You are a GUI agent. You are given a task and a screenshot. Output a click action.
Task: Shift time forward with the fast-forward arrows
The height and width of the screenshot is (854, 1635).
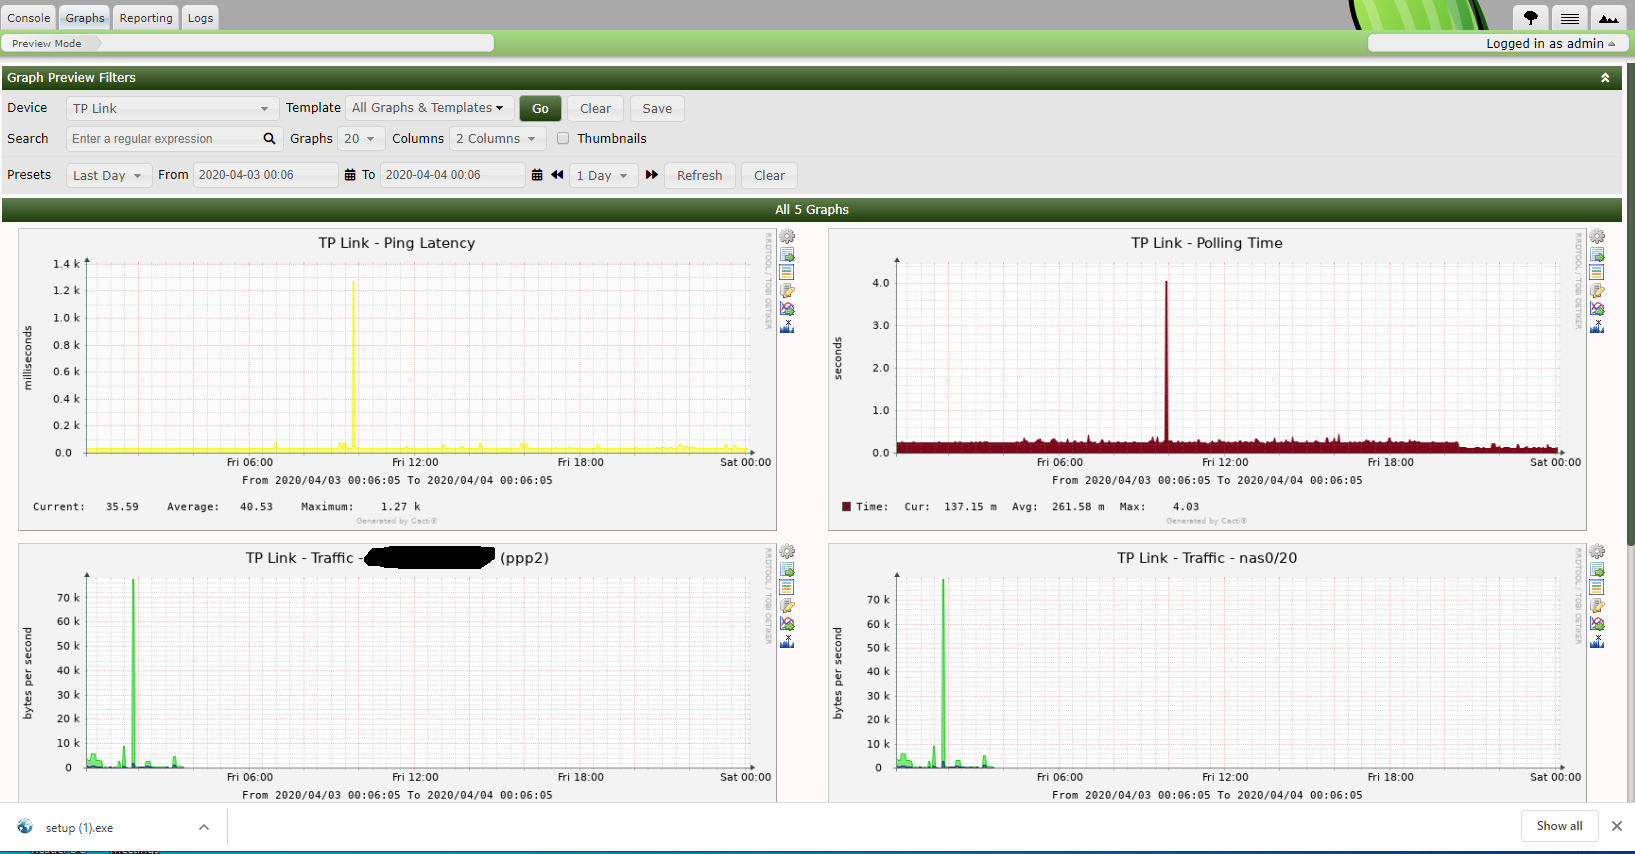[x=652, y=175]
